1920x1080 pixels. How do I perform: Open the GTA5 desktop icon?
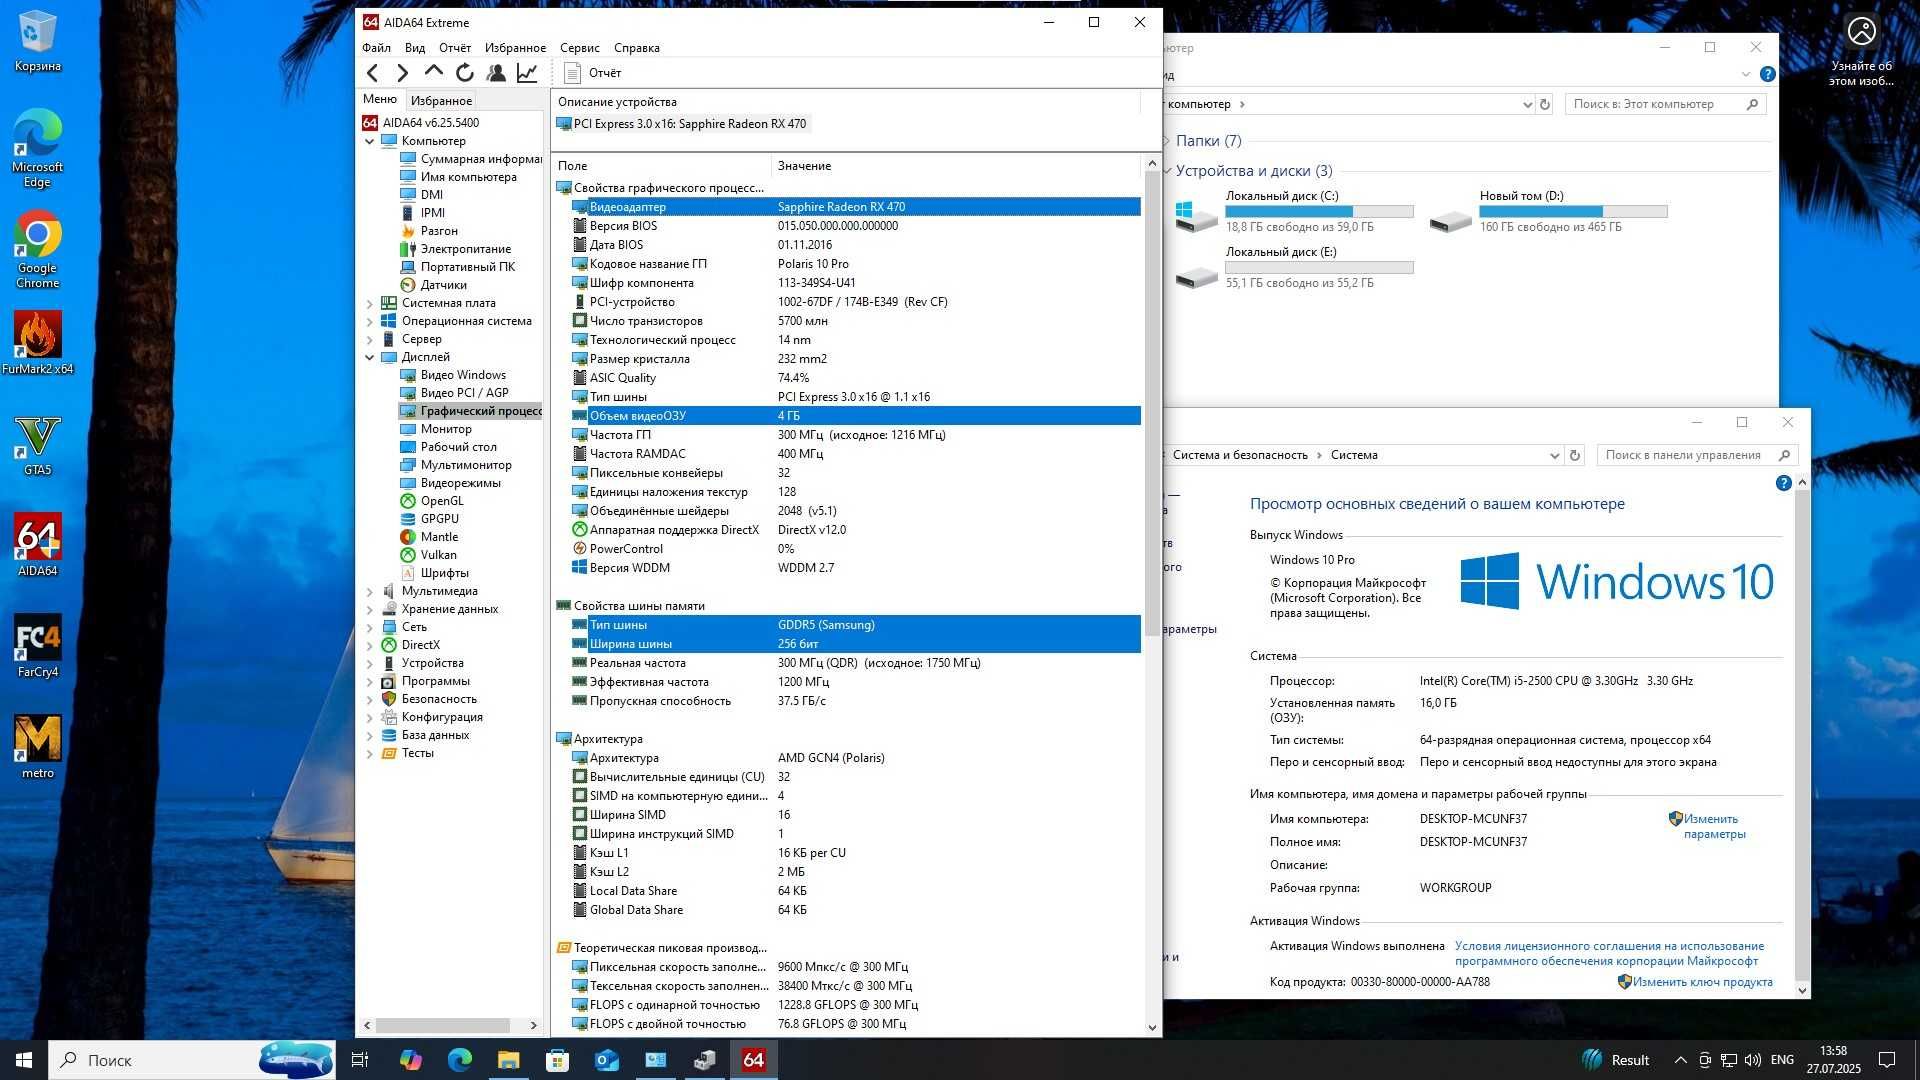38,445
